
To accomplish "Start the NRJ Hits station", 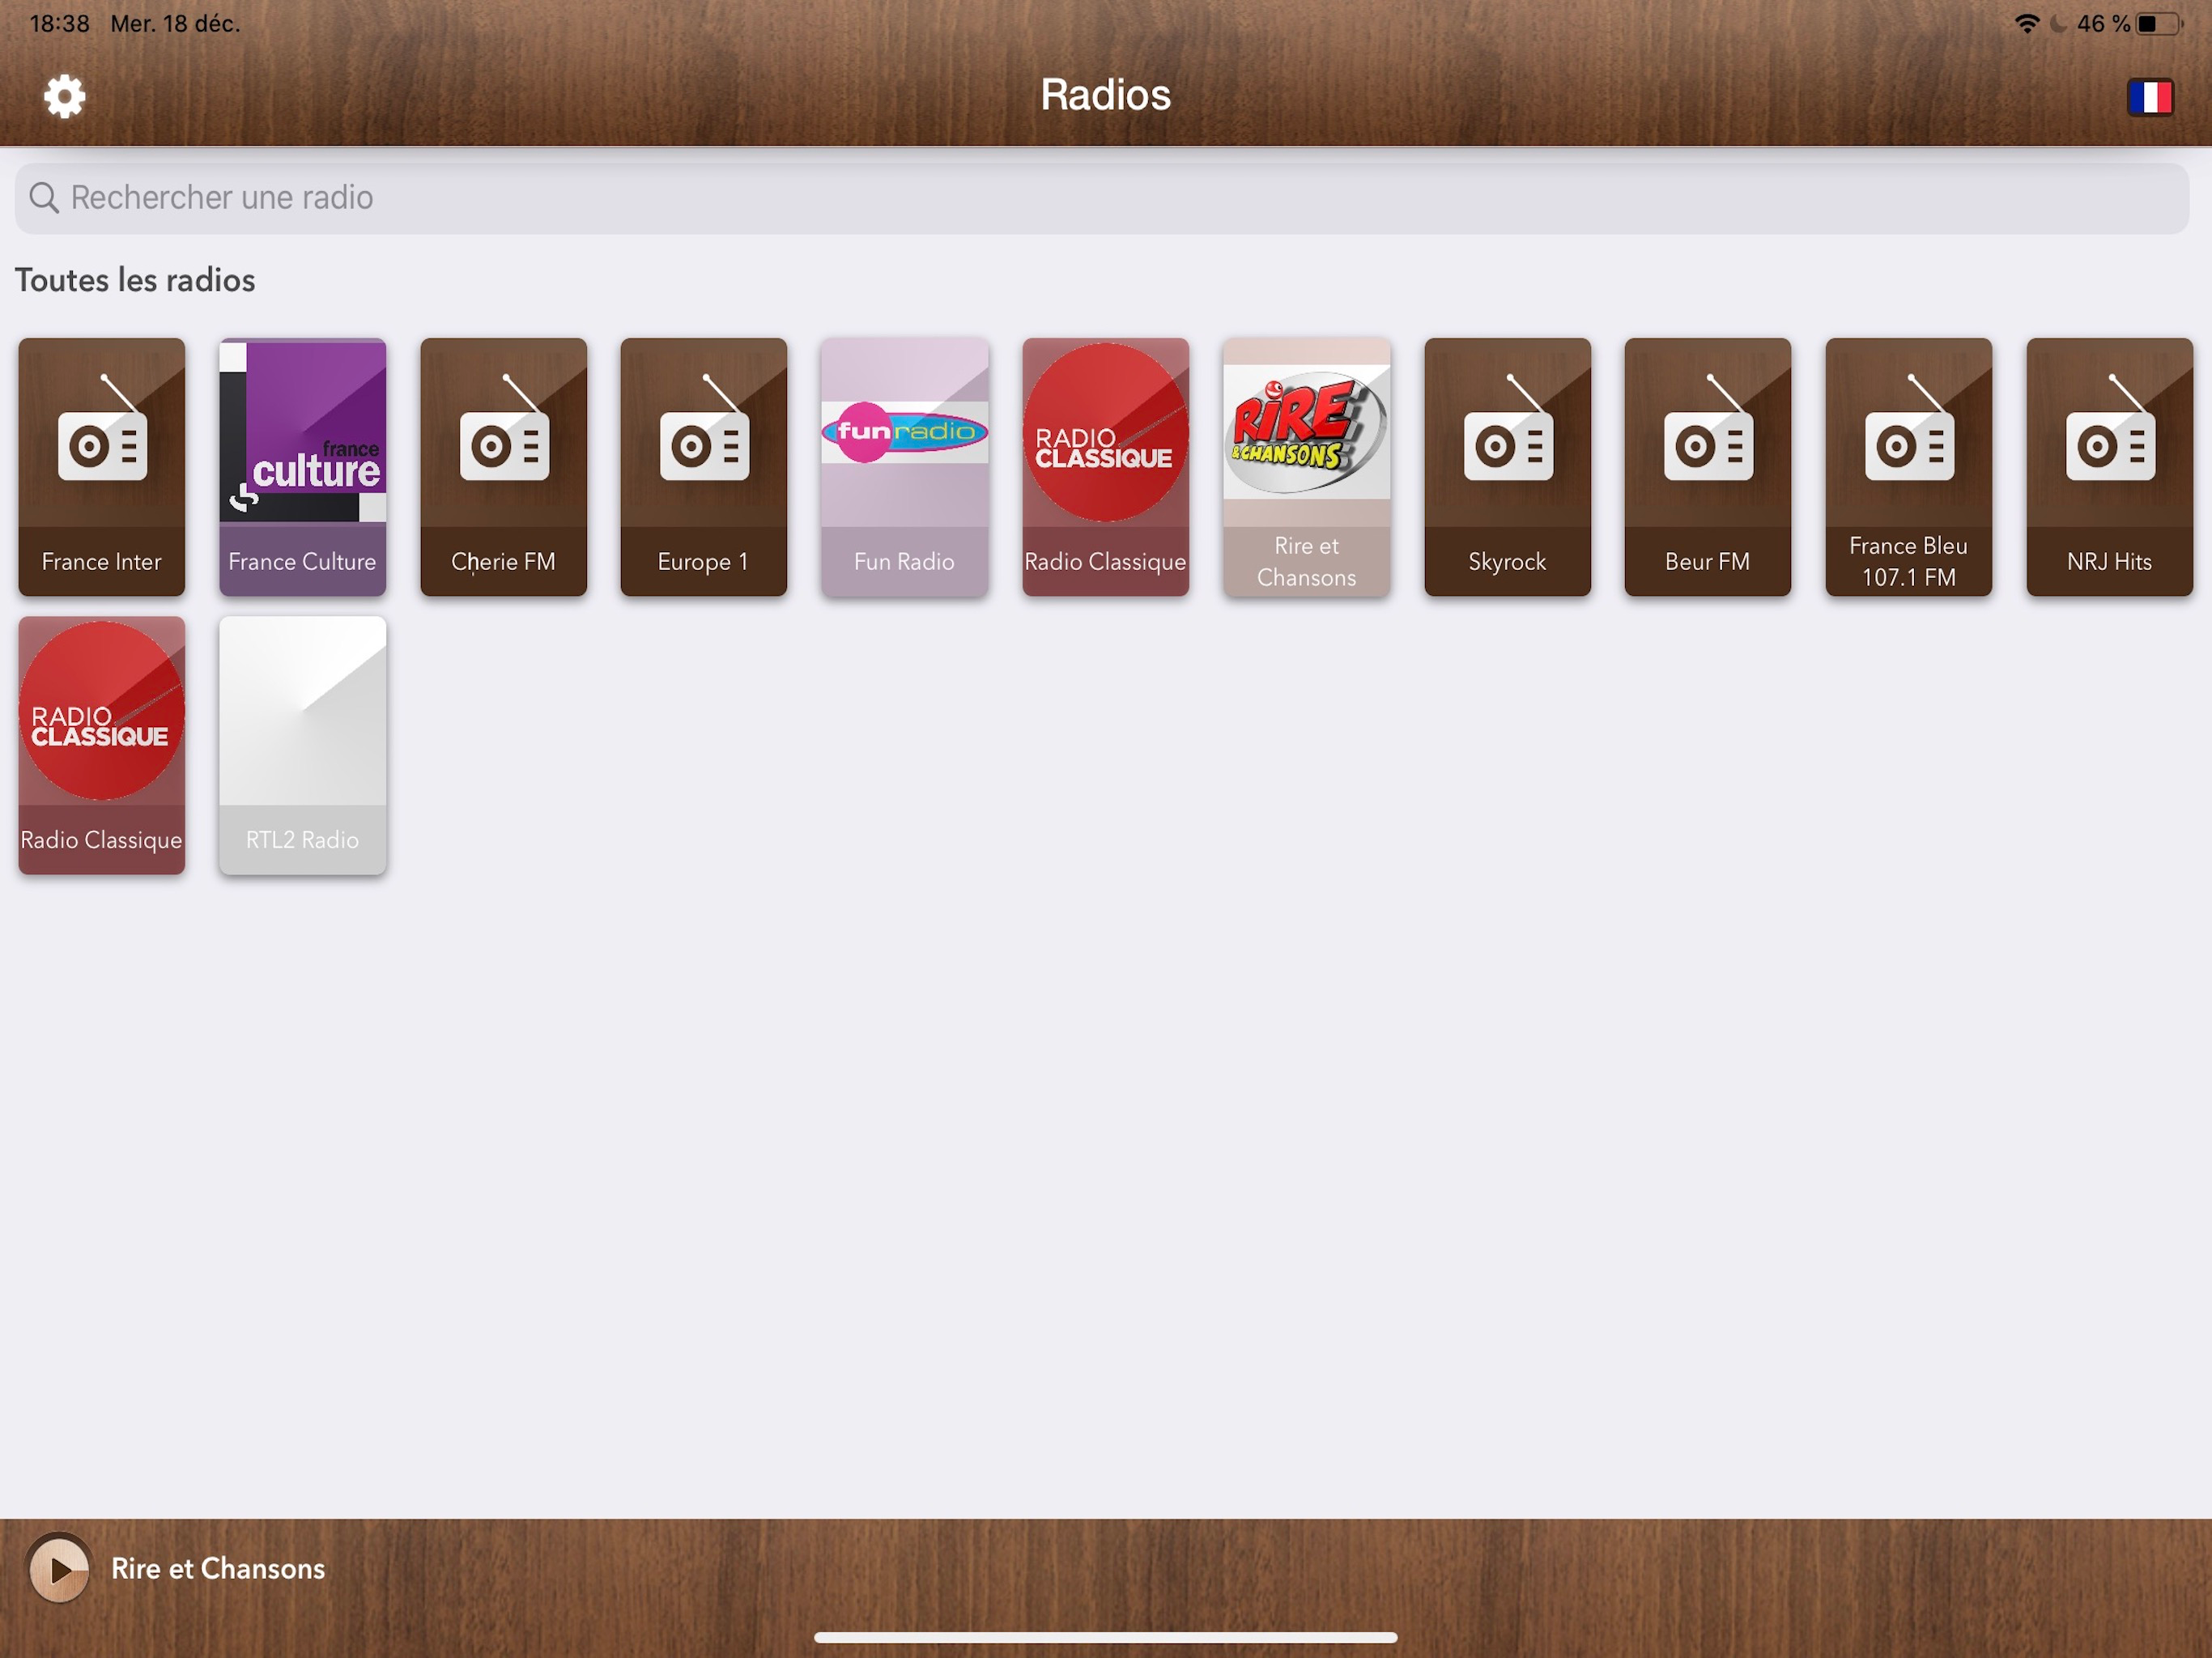I will (x=2110, y=467).
